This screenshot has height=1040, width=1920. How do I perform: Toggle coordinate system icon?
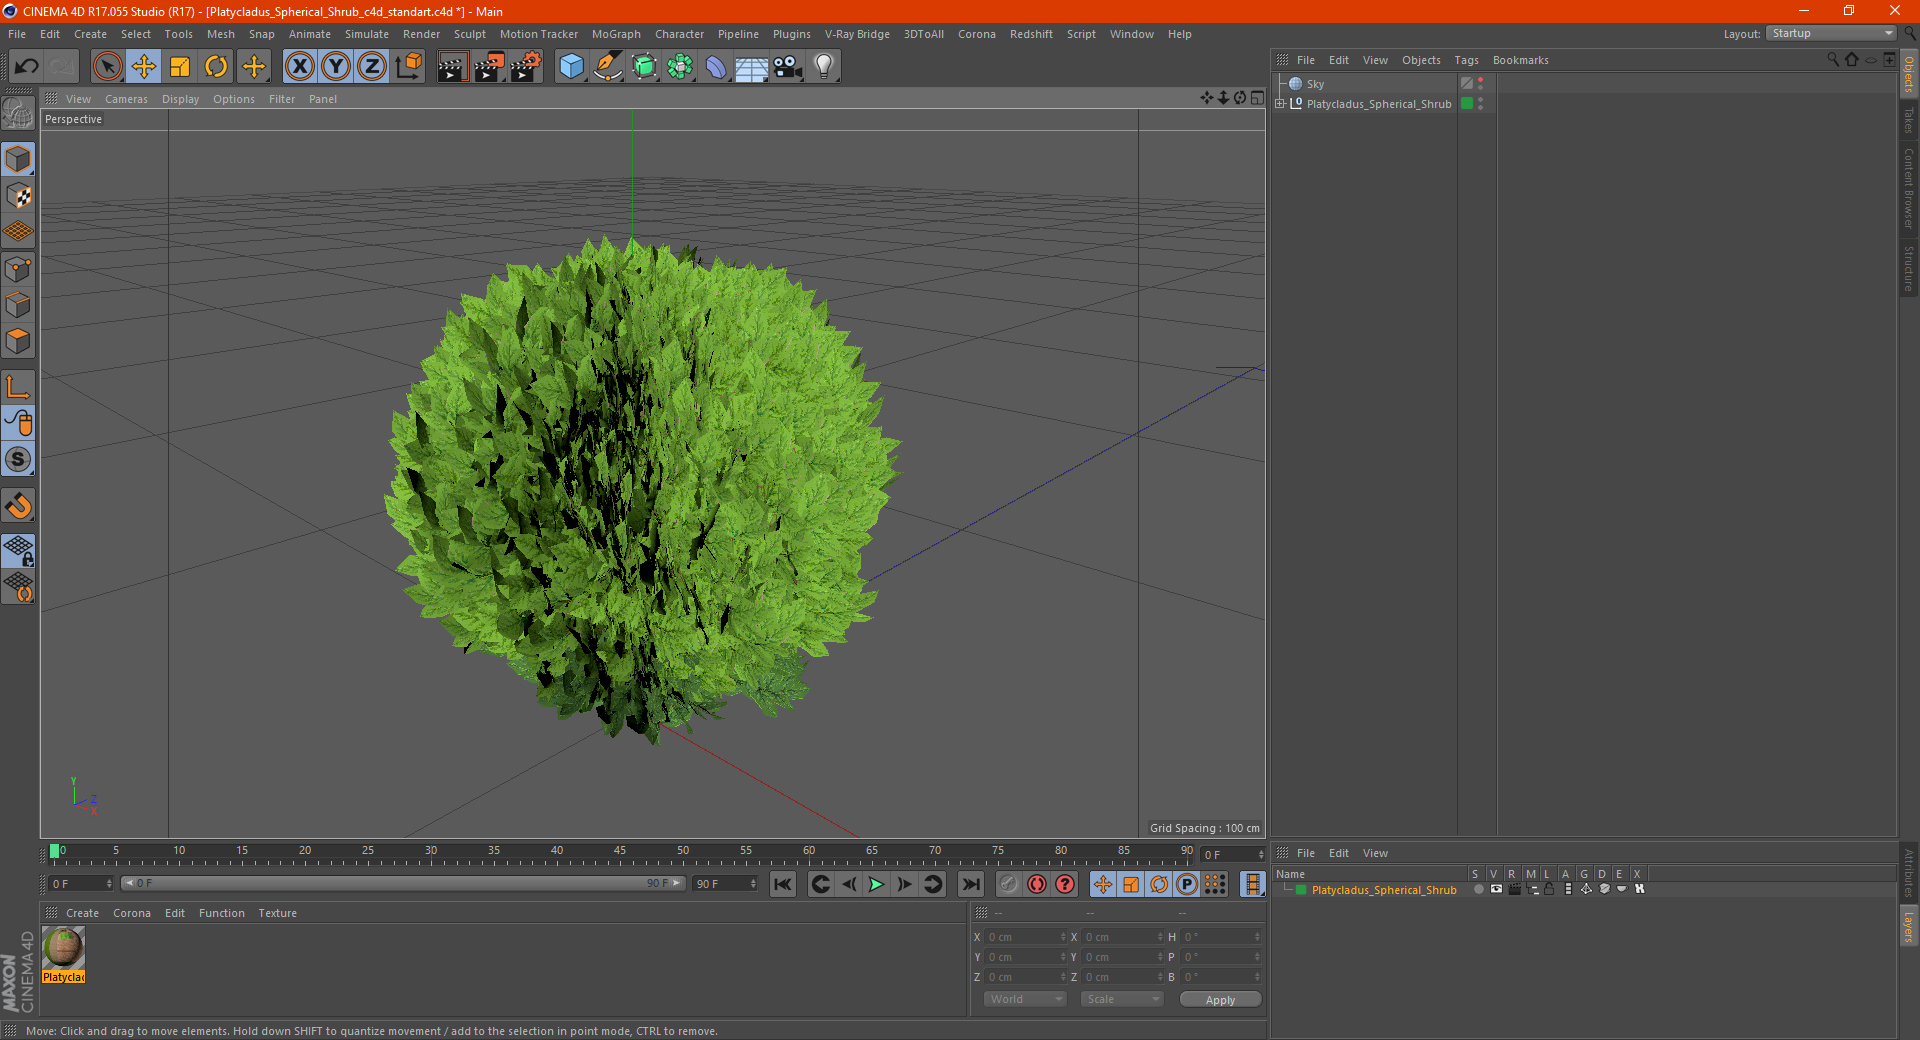(x=408, y=67)
